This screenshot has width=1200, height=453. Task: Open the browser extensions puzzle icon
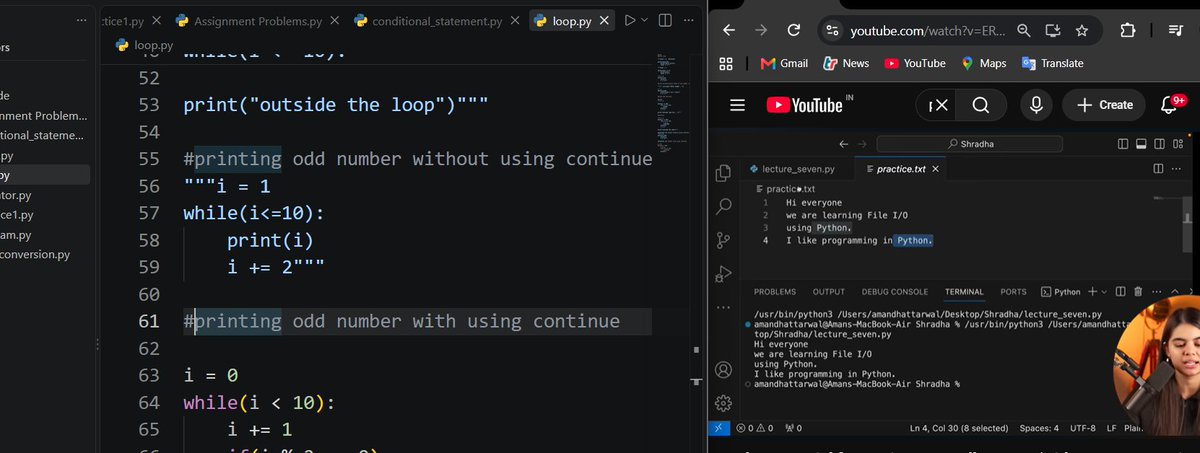pos(1128,31)
